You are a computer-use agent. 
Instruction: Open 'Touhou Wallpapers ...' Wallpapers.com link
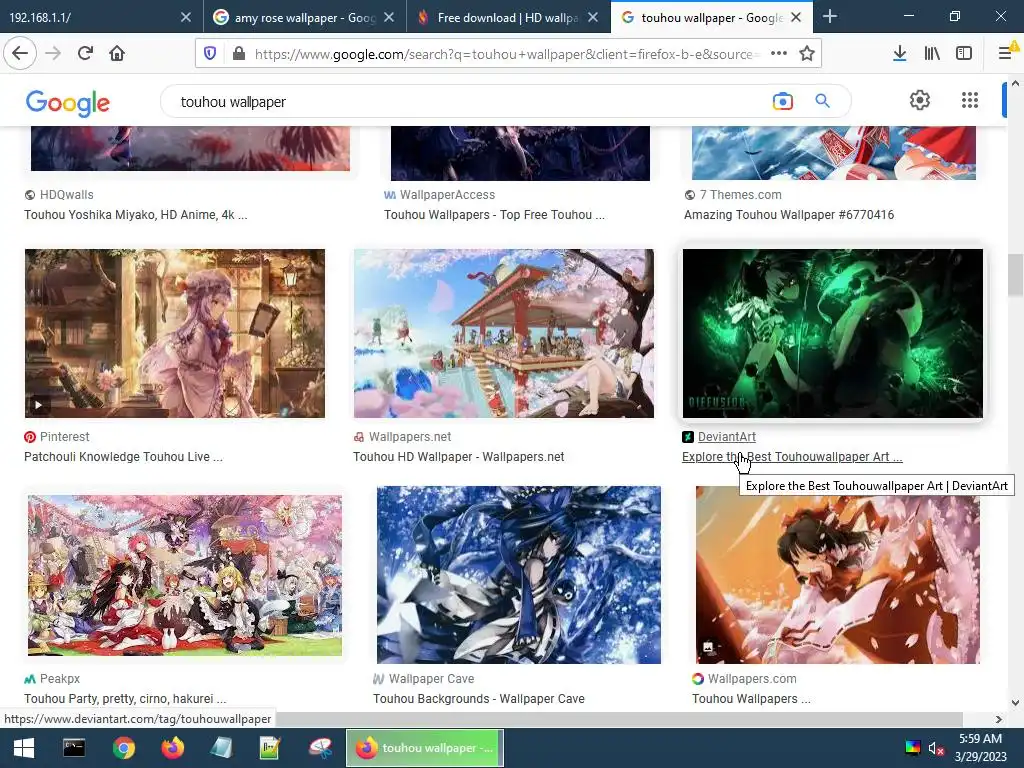(751, 699)
